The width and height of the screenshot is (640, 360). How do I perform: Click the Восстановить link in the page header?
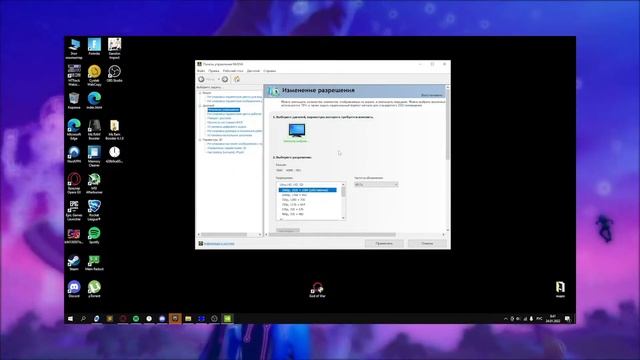click(432, 95)
